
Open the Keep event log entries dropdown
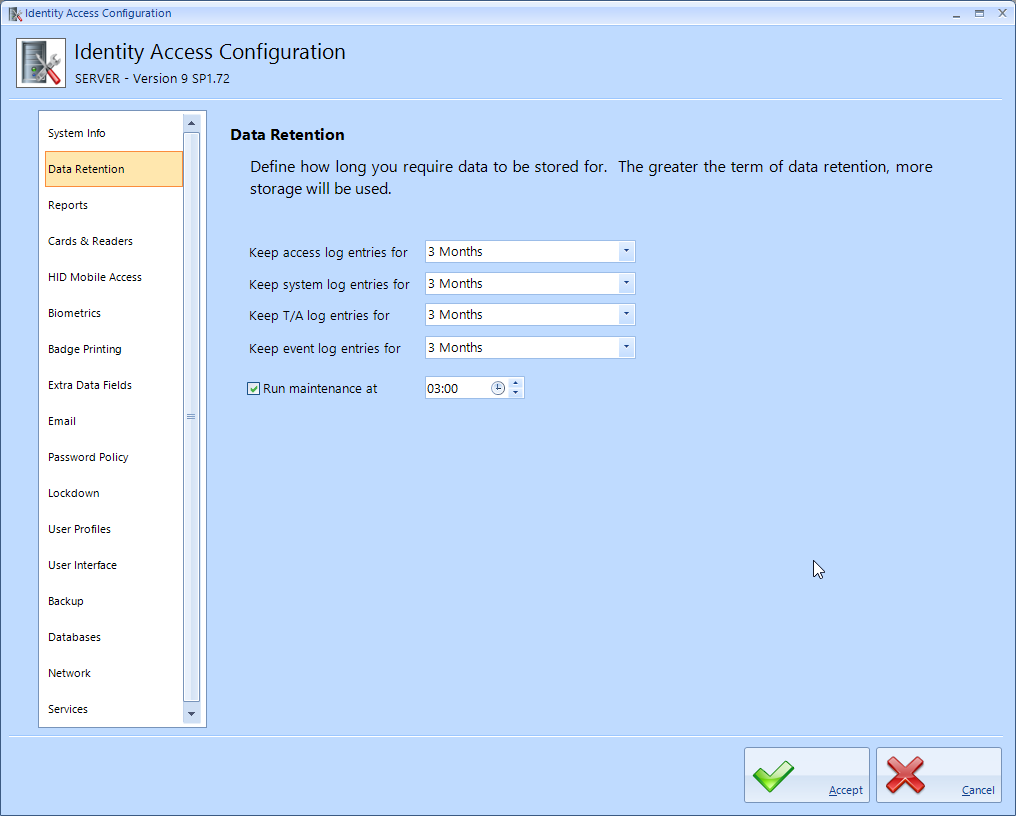(x=626, y=347)
